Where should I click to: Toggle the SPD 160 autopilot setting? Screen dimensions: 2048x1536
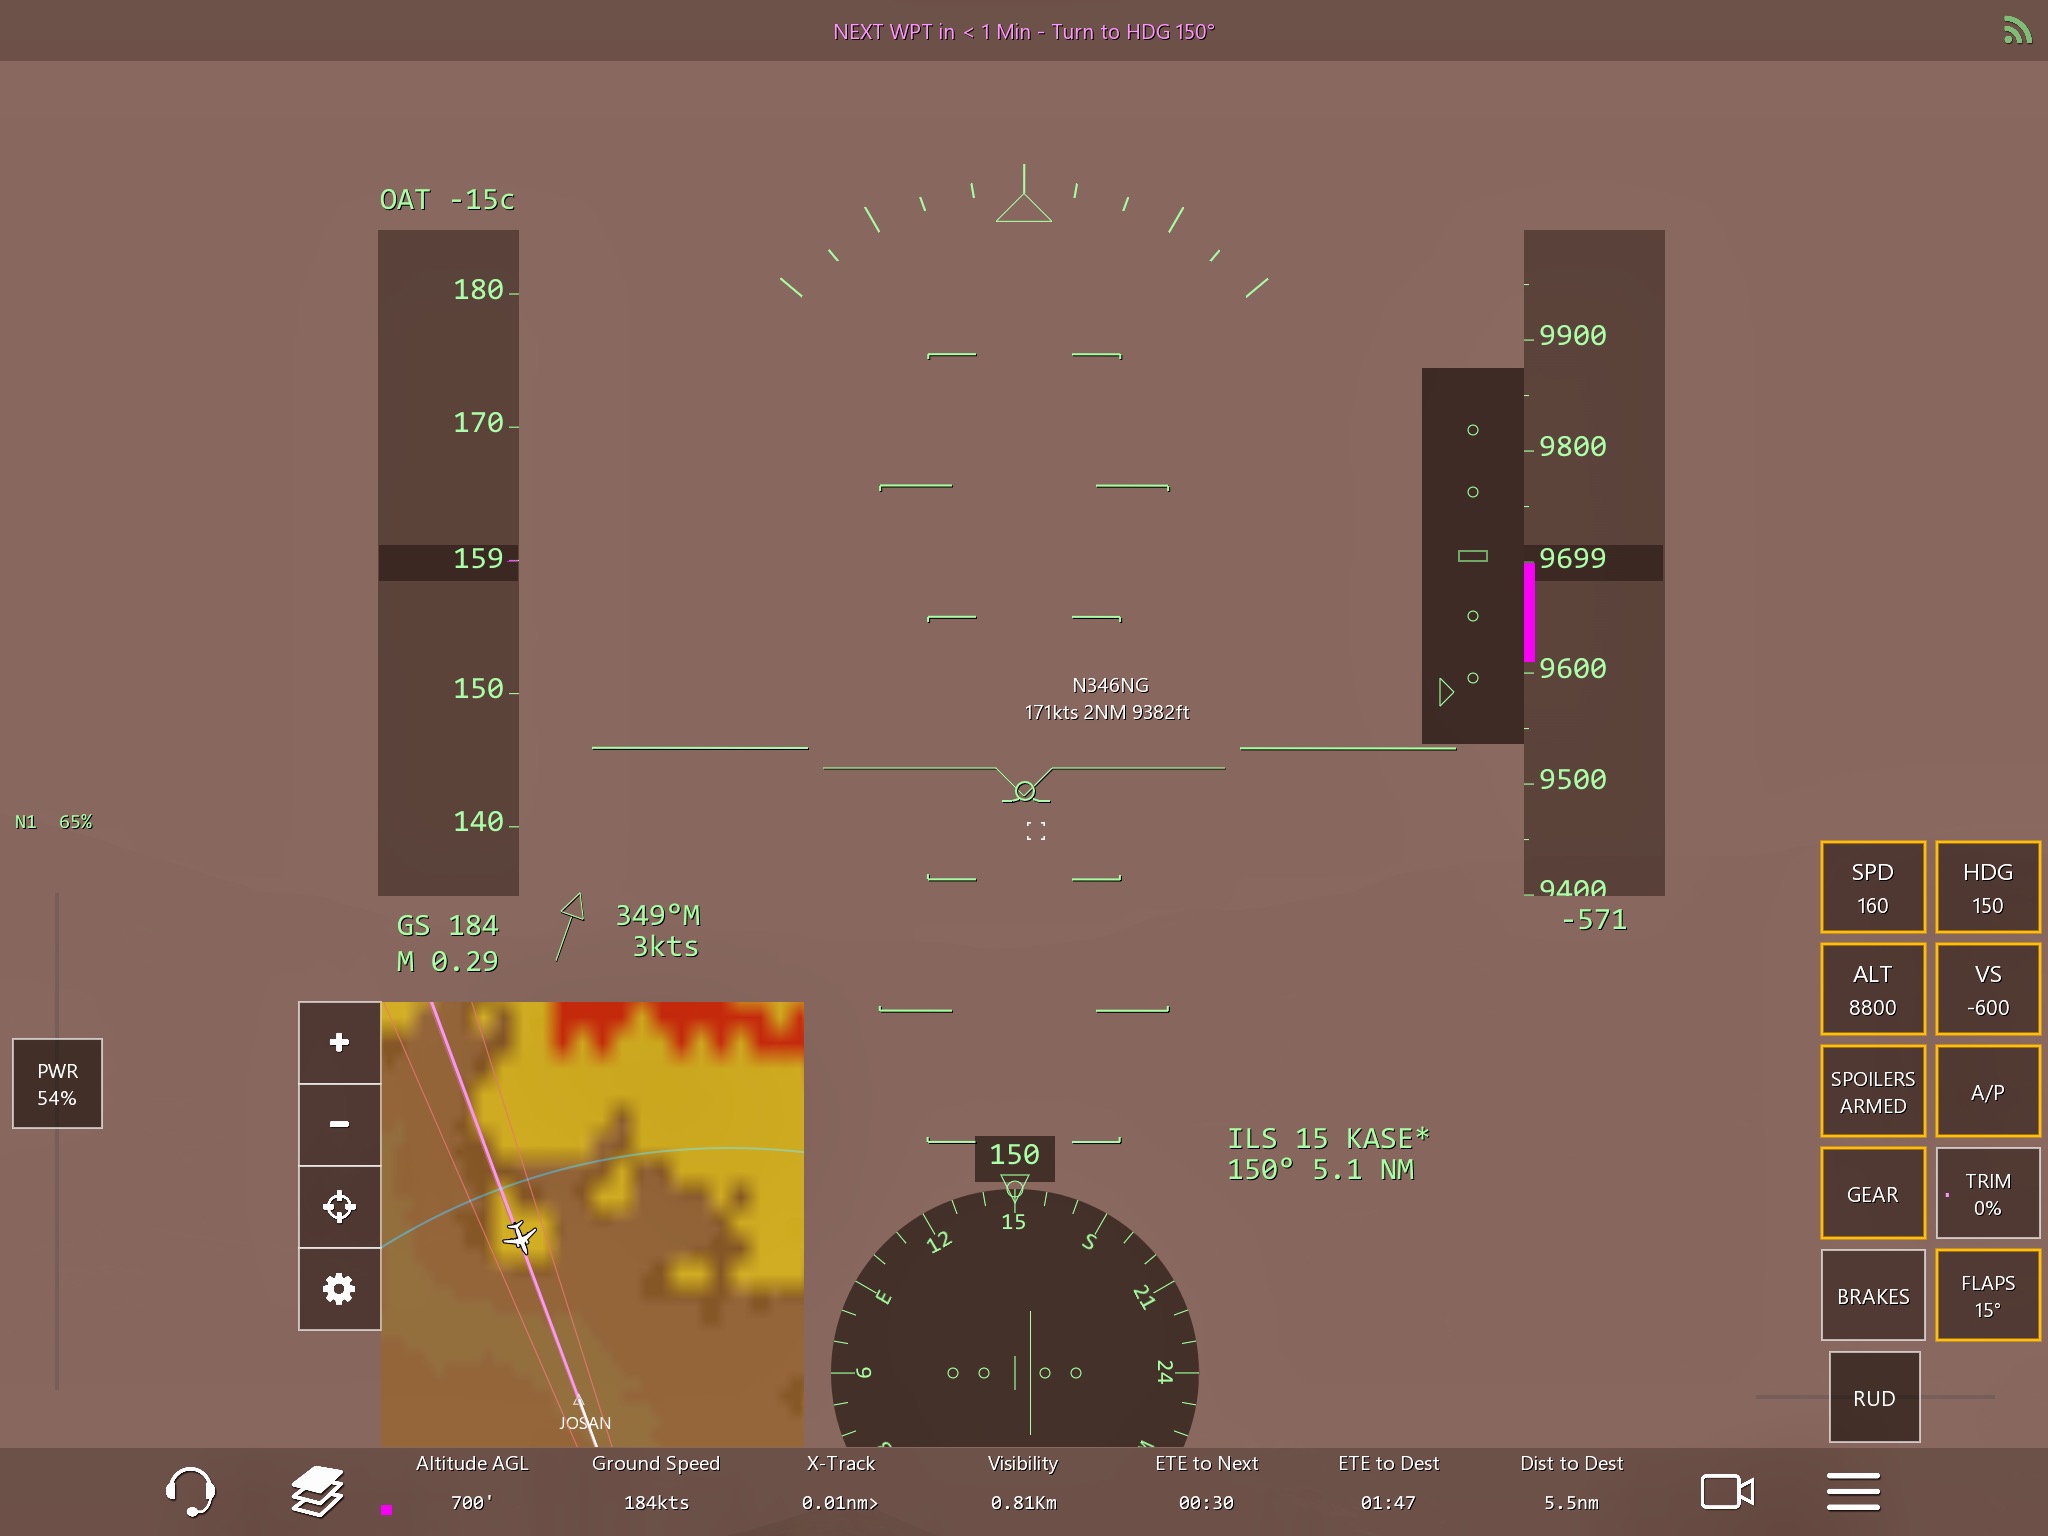click(1872, 887)
